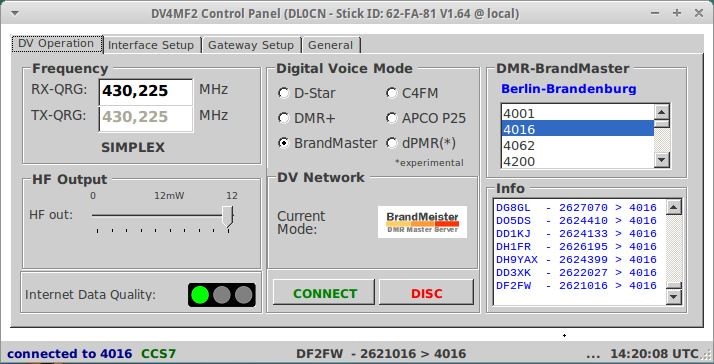
Task: Open the Interface Setup tab
Action: point(151,45)
